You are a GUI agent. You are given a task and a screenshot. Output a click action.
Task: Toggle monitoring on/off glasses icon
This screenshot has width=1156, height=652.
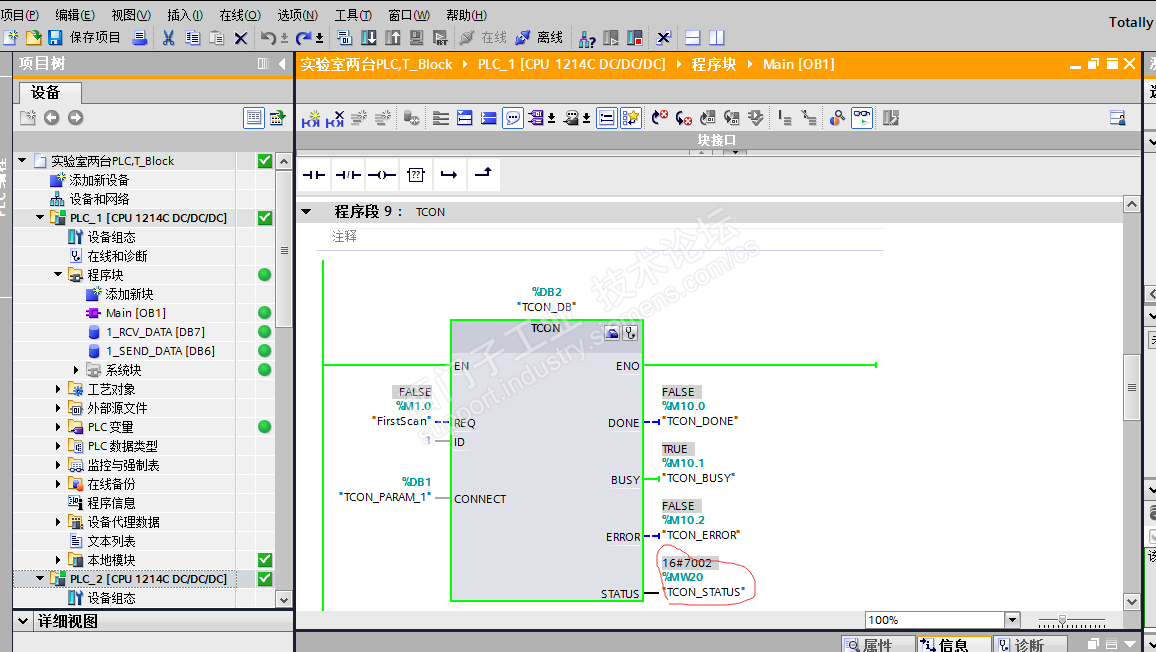coord(862,118)
